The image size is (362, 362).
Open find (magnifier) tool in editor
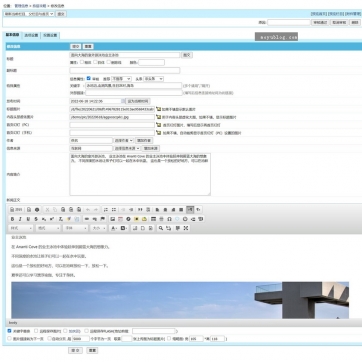[161, 228]
